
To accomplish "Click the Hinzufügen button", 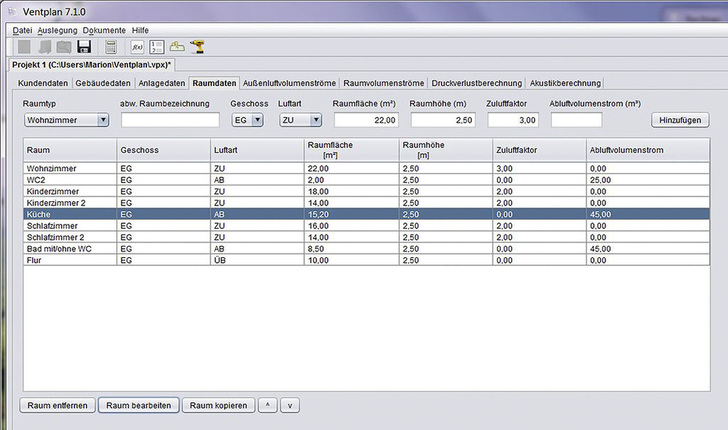I will tap(680, 120).
